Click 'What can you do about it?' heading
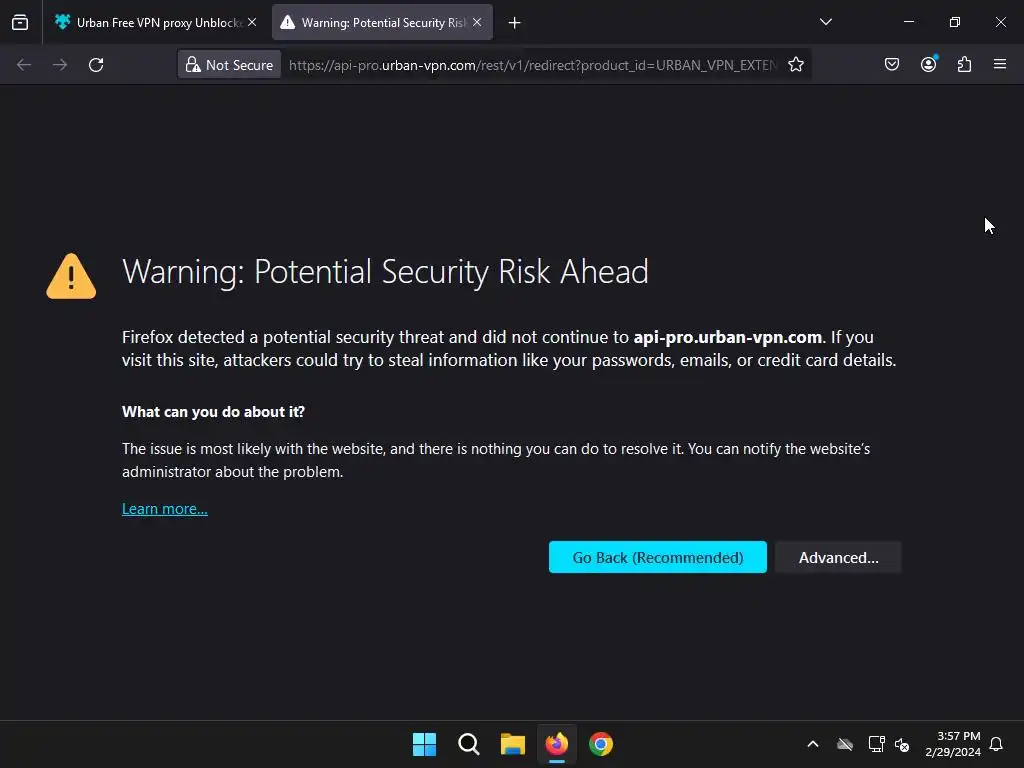Screen dimensions: 1024x768 click(x=213, y=412)
